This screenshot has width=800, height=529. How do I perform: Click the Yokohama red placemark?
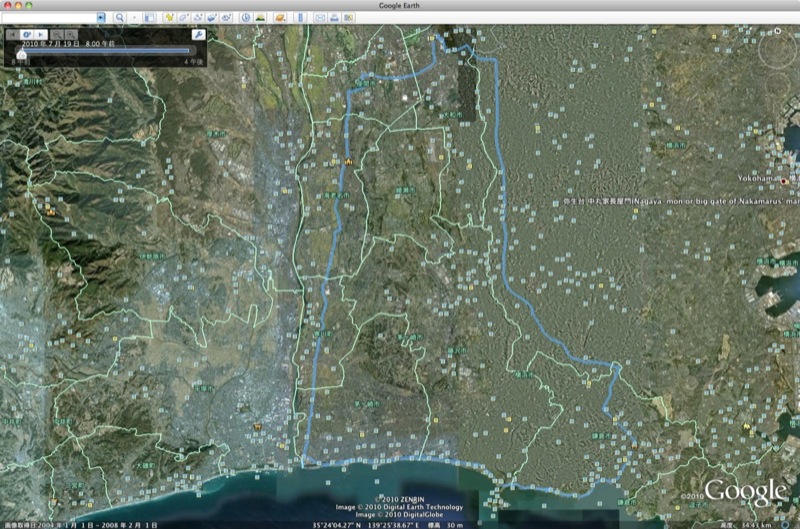tap(784, 181)
